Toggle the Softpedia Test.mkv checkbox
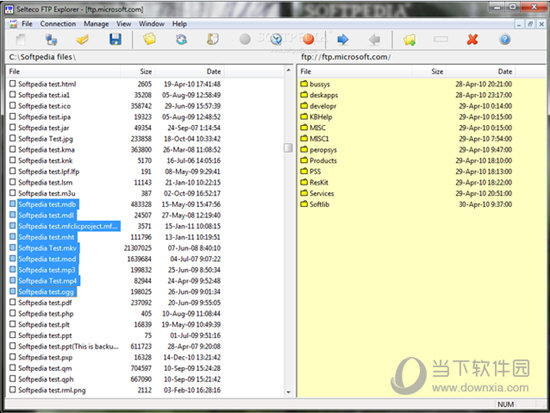Viewport: 550px width, 413px height. point(13,247)
